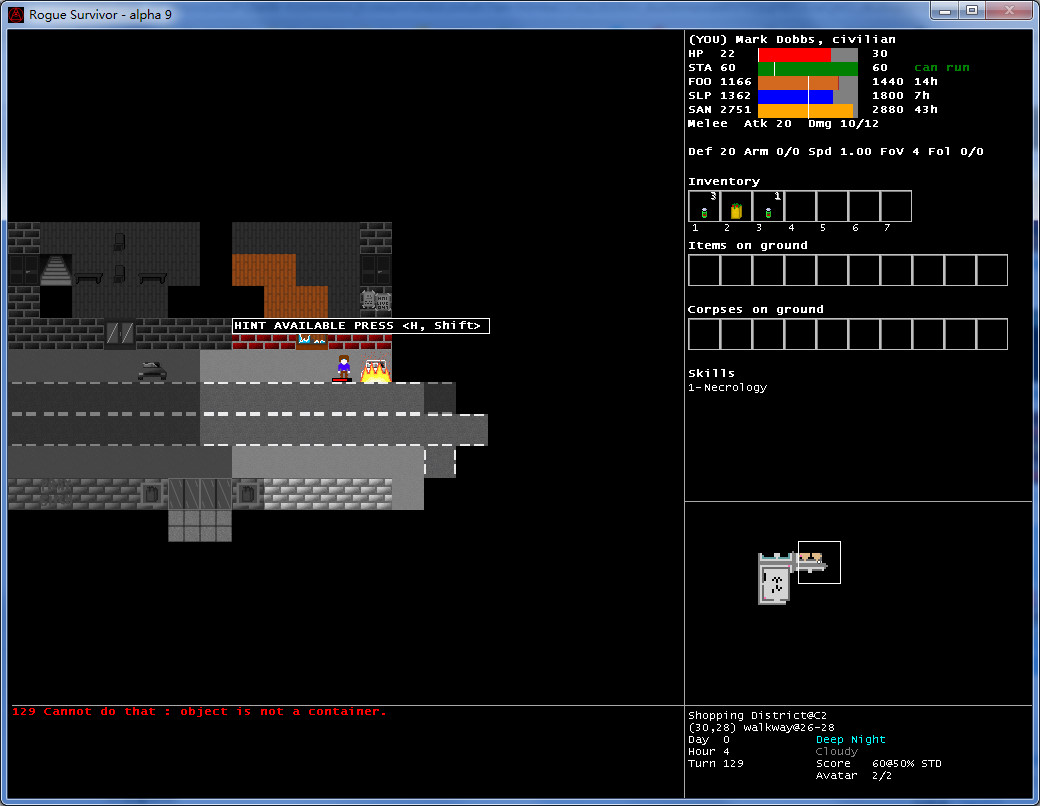Click the 'Hour 4' text
This screenshot has height=806, width=1040.
708,752
